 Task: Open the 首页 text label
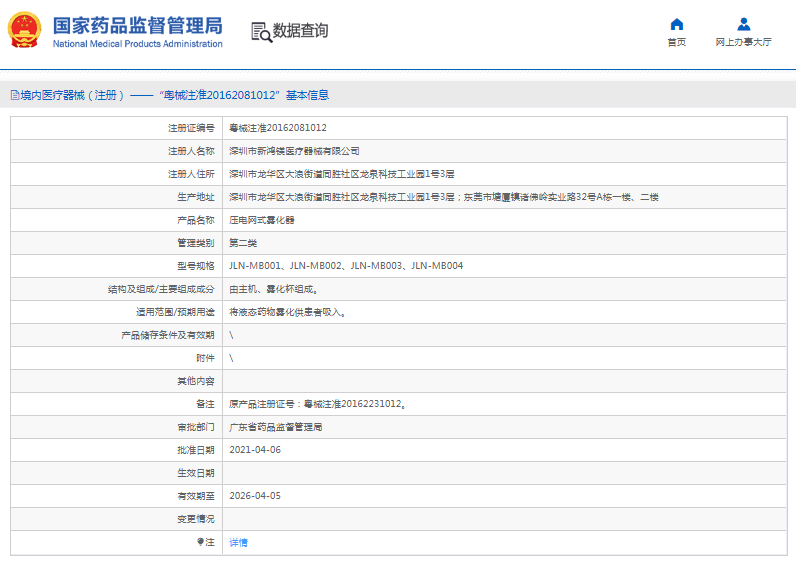pyautogui.click(x=677, y=42)
